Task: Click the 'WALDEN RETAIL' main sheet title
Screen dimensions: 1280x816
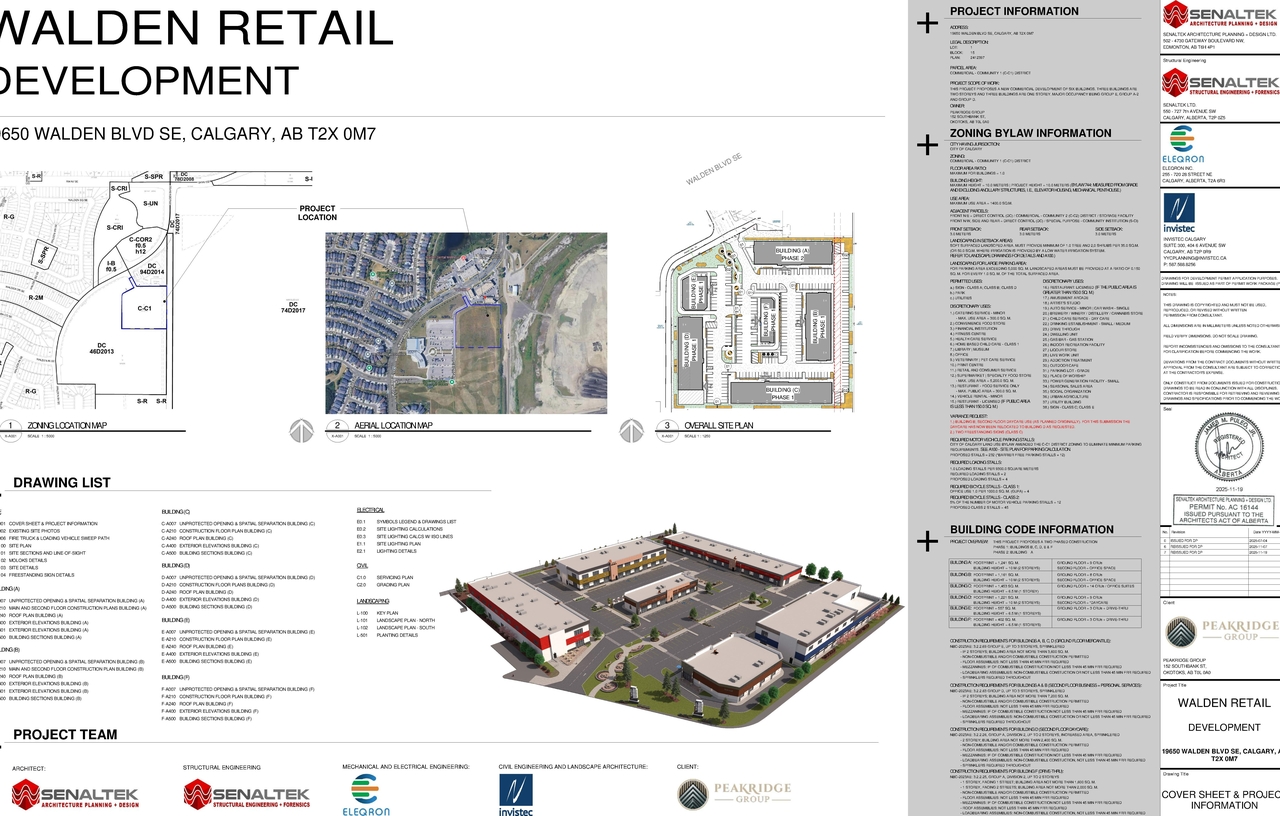Action: coord(197,27)
